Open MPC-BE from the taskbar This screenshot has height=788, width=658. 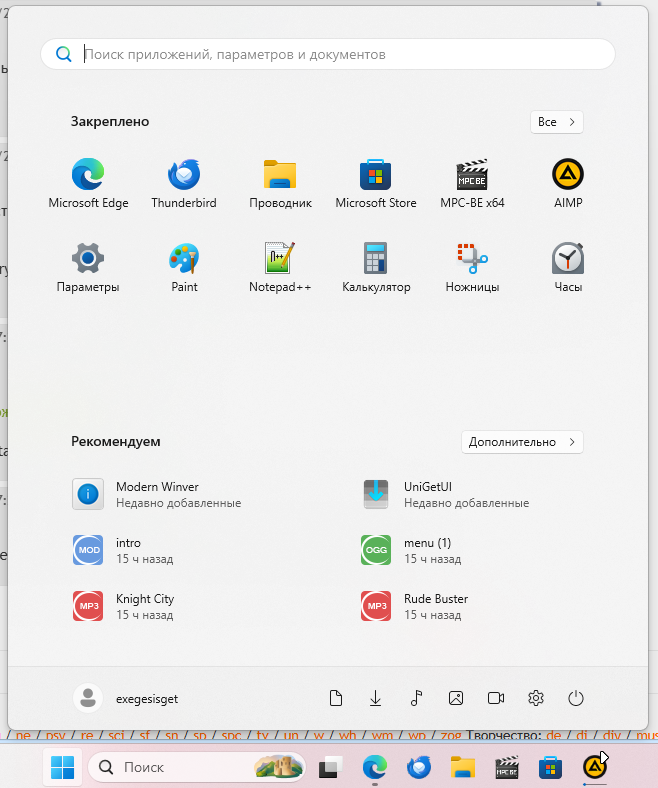pyautogui.click(x=507, y=767)
